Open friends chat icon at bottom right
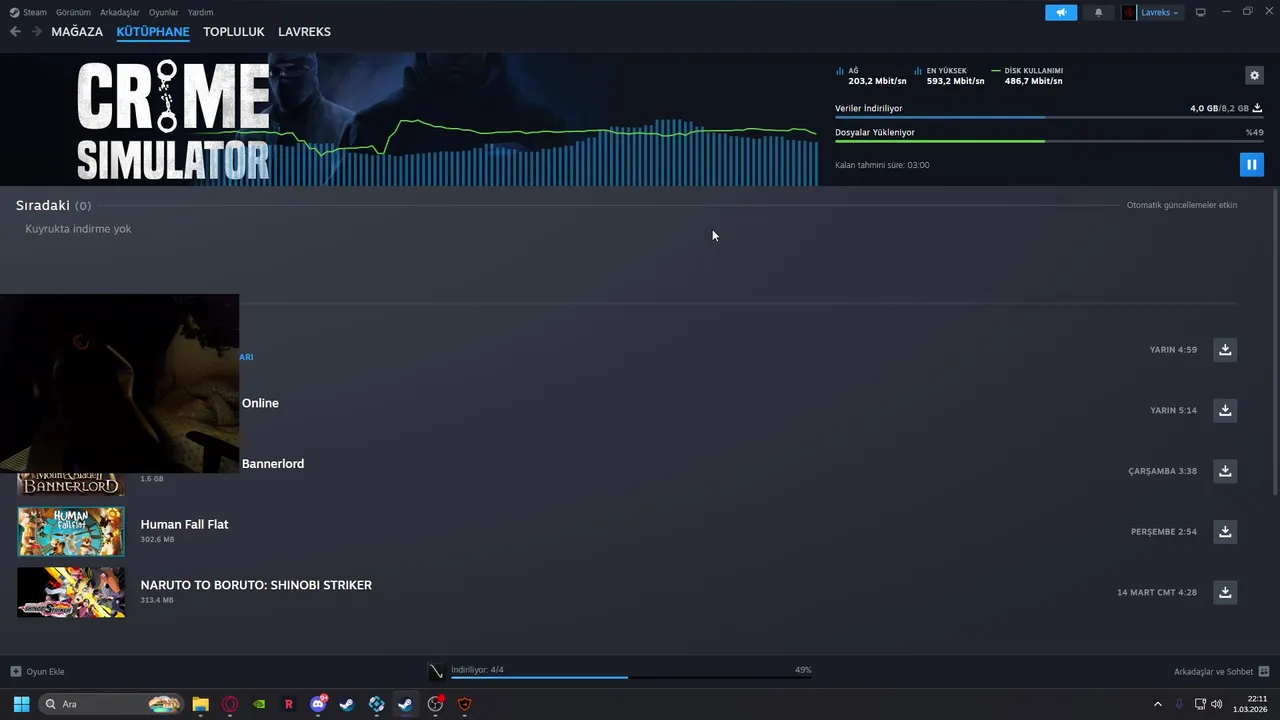This screenshot has height=720, width=1280. (1264, 671)
